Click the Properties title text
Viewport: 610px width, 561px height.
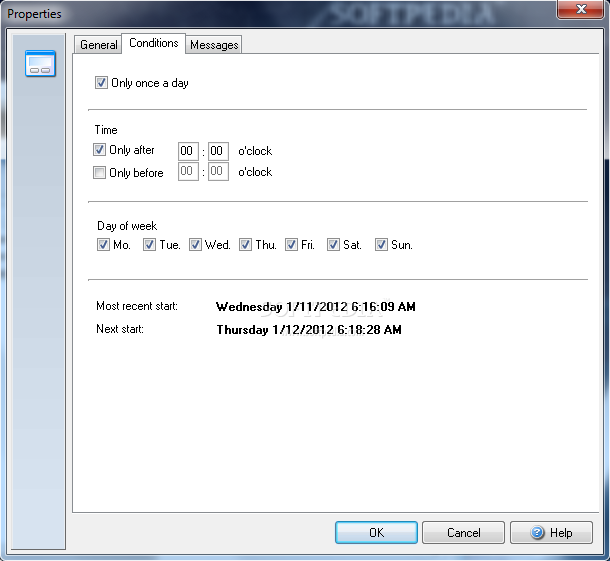(x=34, y=14)
